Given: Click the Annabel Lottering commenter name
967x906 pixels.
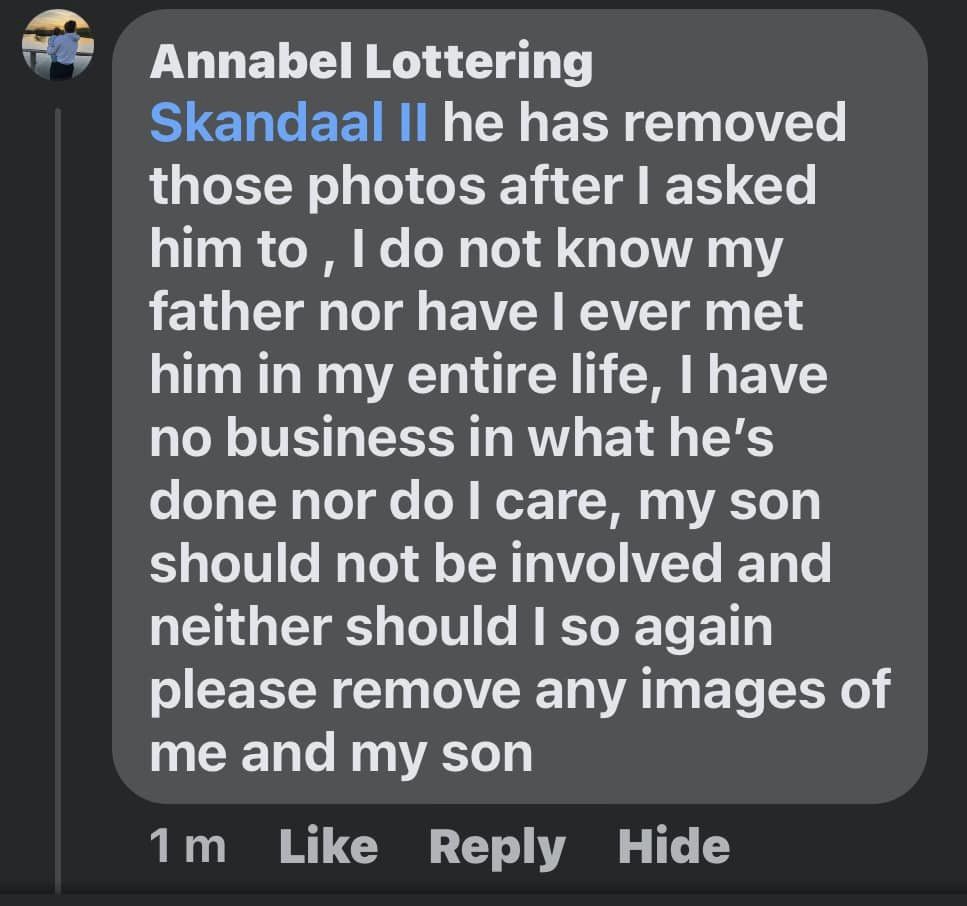Looking at the screenshot, I should [x=370, y=63].
